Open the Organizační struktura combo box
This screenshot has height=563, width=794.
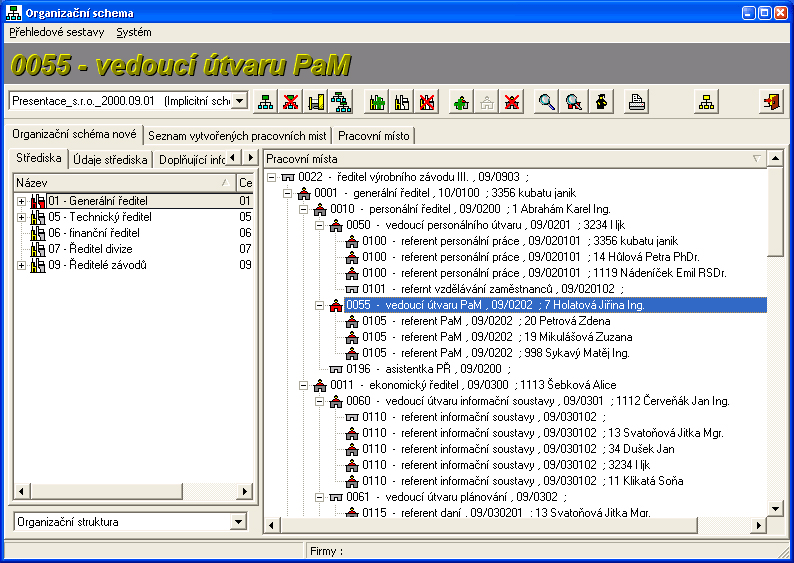[238, 522]
